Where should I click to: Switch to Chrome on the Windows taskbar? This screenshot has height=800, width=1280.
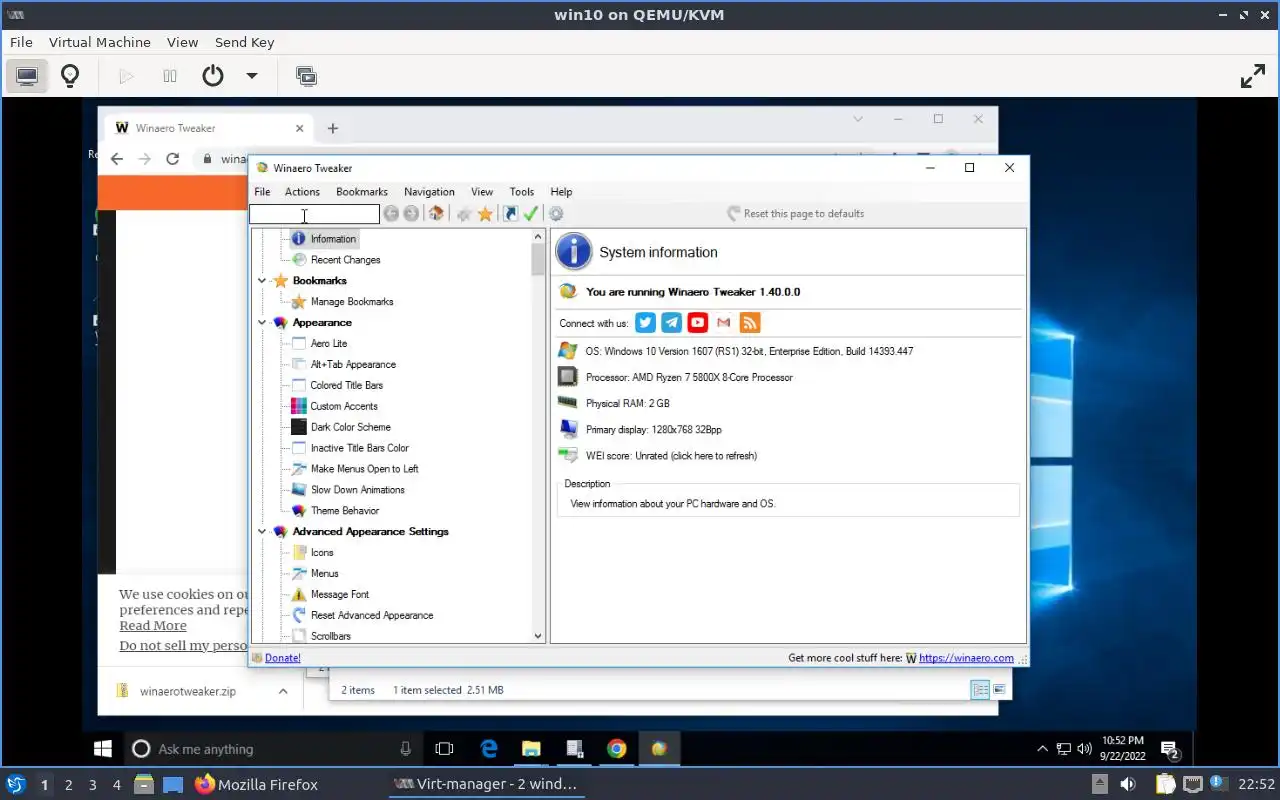[x=616, y=748]
